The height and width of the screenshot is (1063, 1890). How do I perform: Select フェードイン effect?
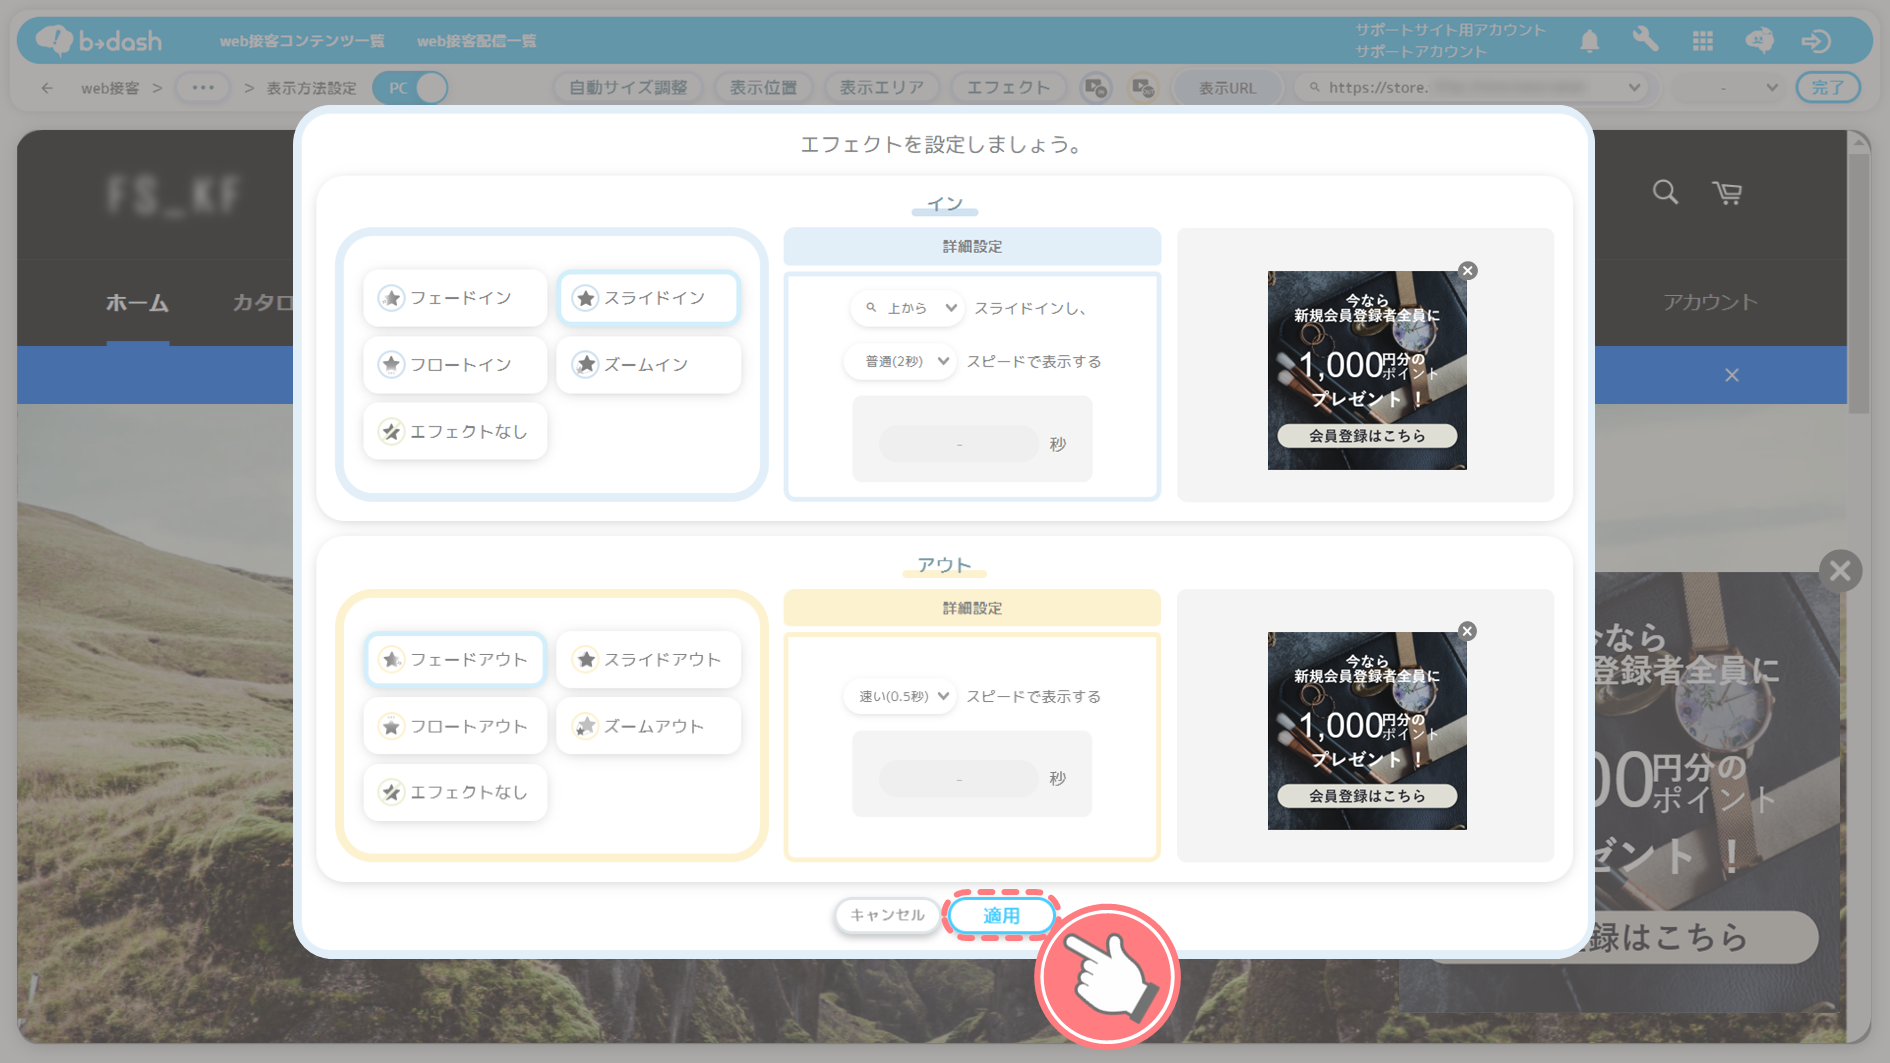click(x=455, y=298)
